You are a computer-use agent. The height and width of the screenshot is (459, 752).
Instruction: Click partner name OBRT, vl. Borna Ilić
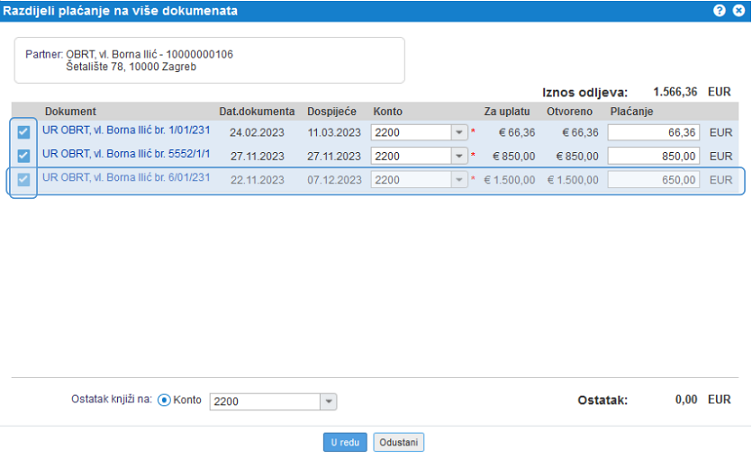click(x=111, y=54)
